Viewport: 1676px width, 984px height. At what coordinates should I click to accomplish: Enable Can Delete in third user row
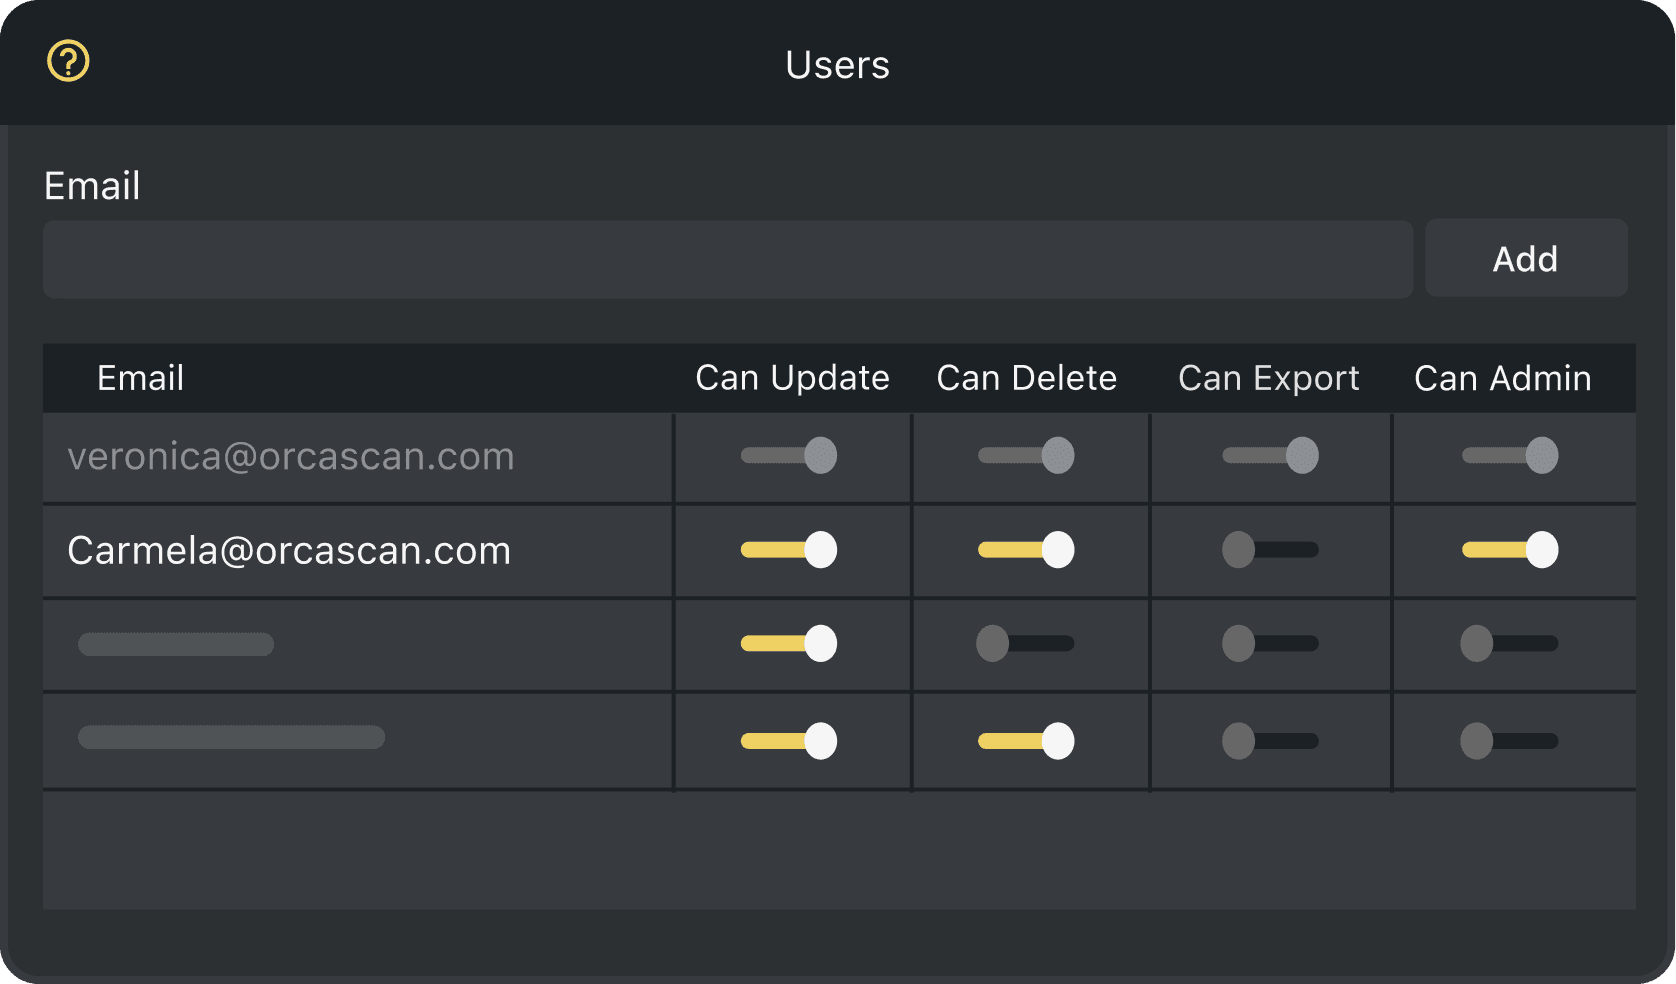tap(1026, 644)
